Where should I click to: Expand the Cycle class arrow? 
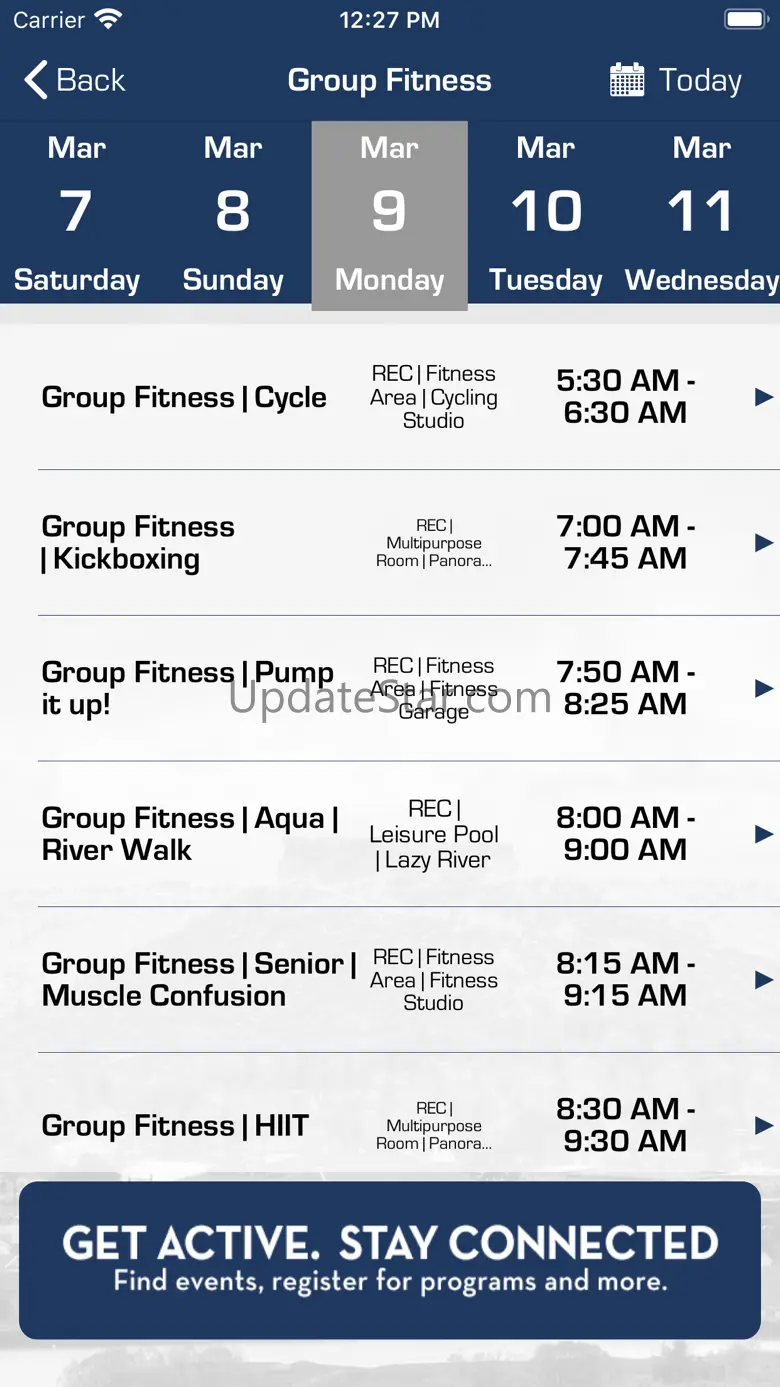tap(764, 397)
